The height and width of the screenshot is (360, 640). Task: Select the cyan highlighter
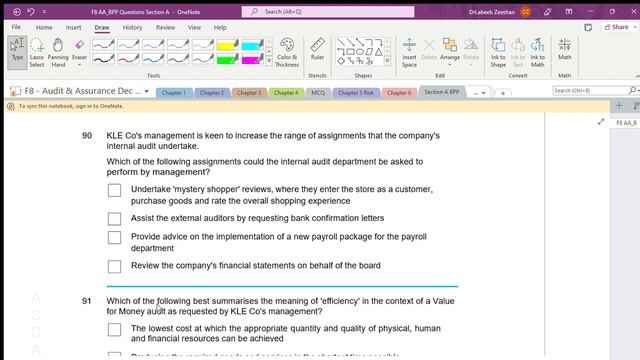(x=252, y=44)
